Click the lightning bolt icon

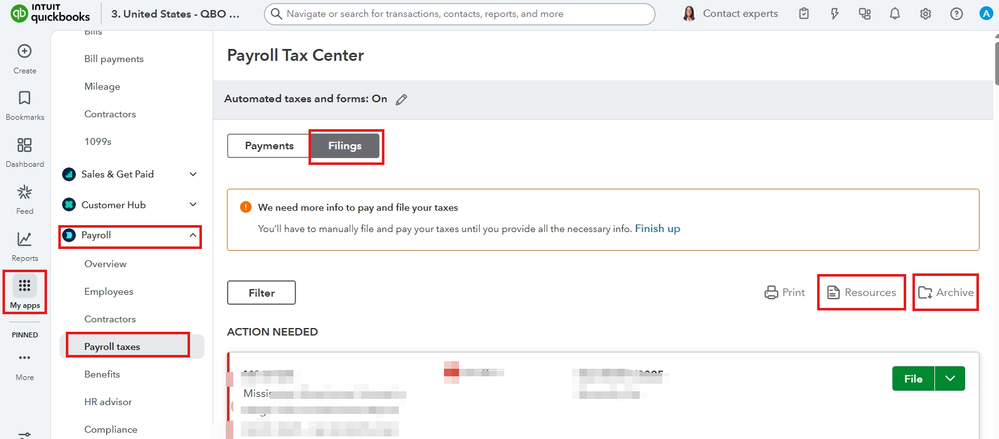pos(835,13)
